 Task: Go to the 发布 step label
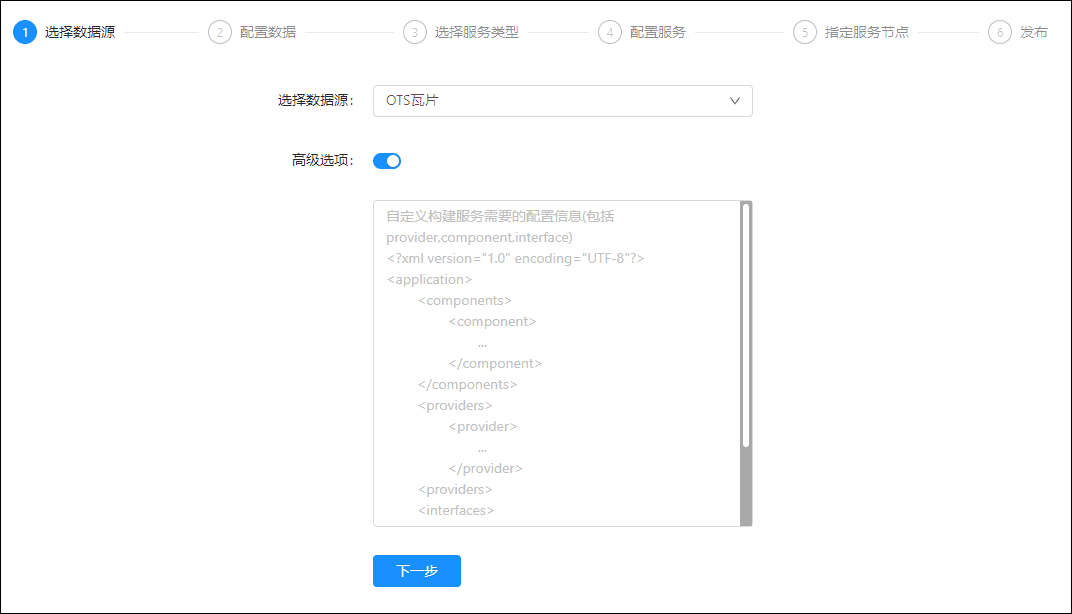pos(1034,32)
